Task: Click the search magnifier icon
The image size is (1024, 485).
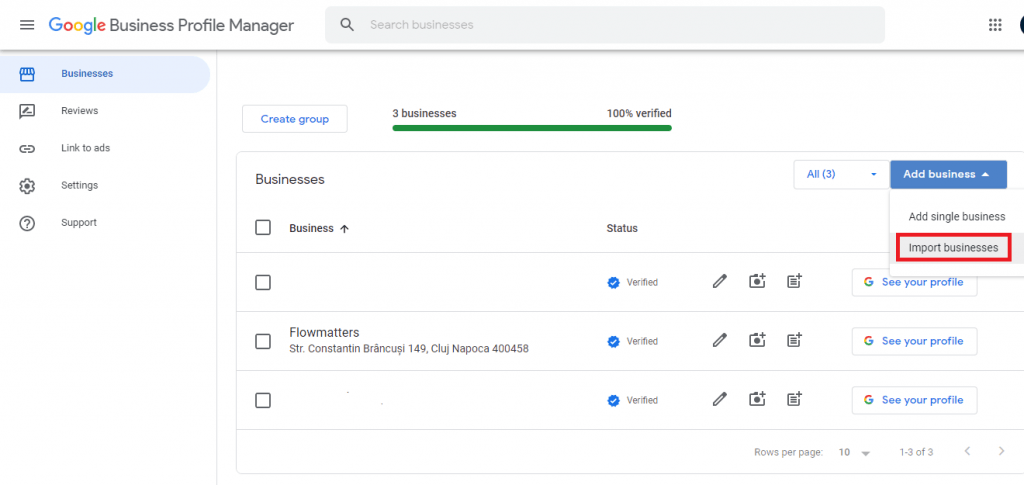Action: [x=347, y=25]
